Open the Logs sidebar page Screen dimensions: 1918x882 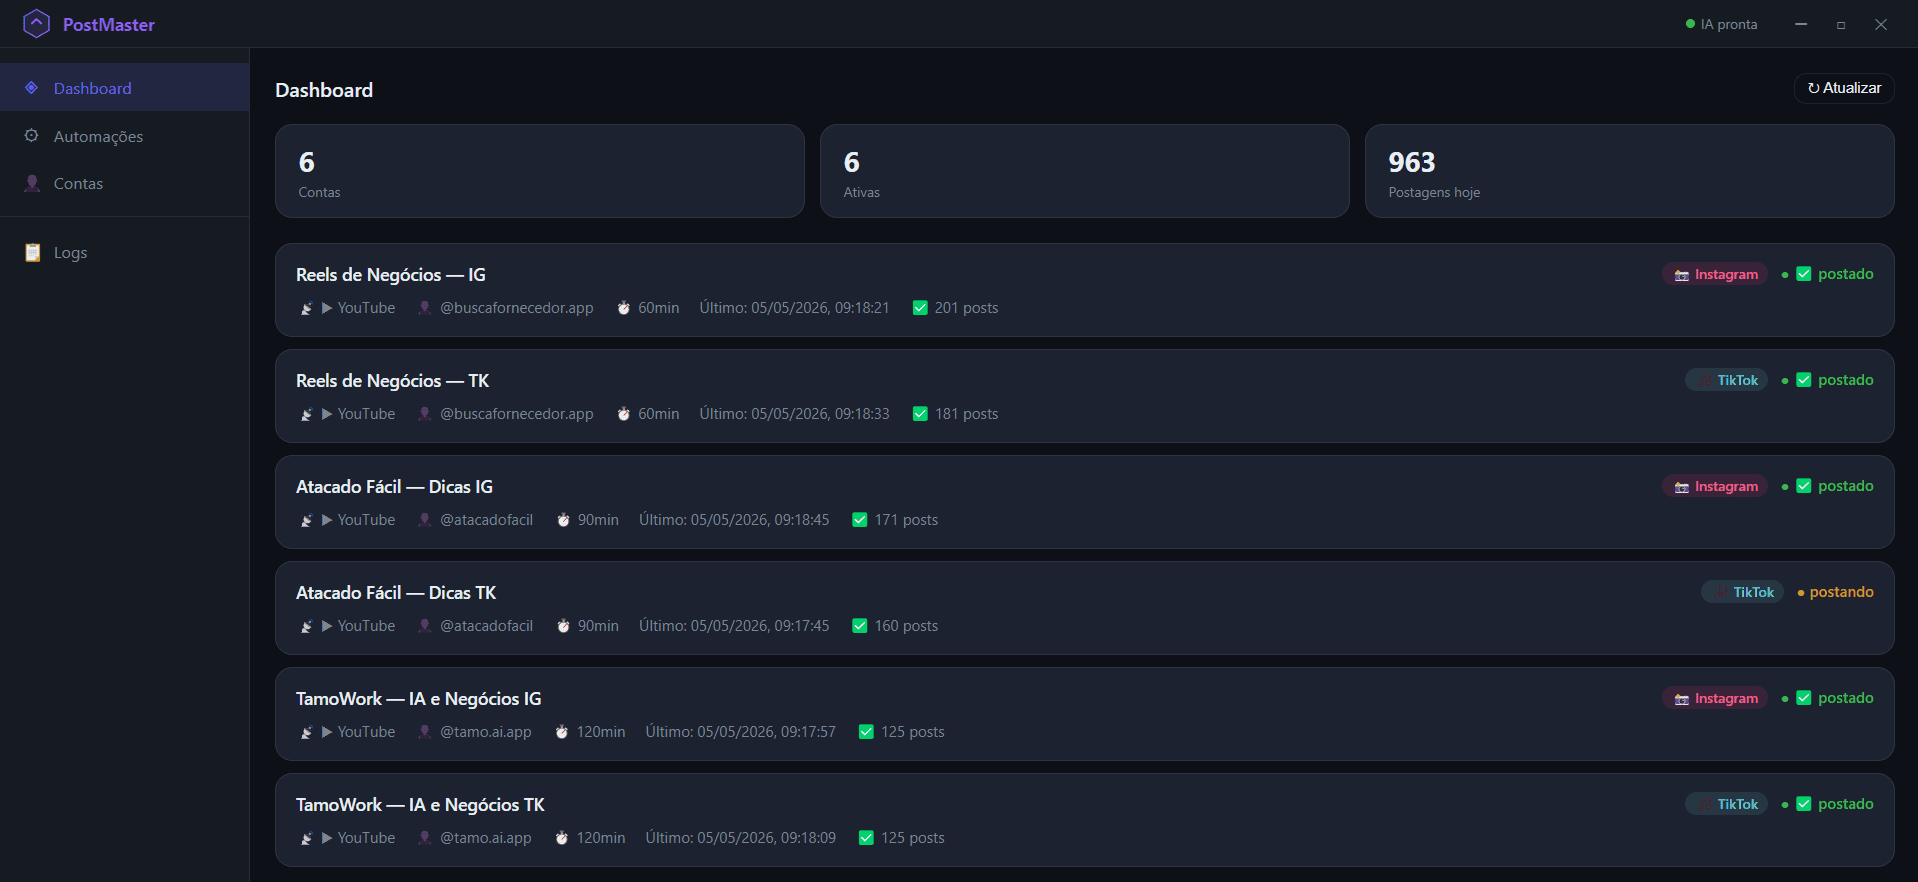[x=124, y=252]
